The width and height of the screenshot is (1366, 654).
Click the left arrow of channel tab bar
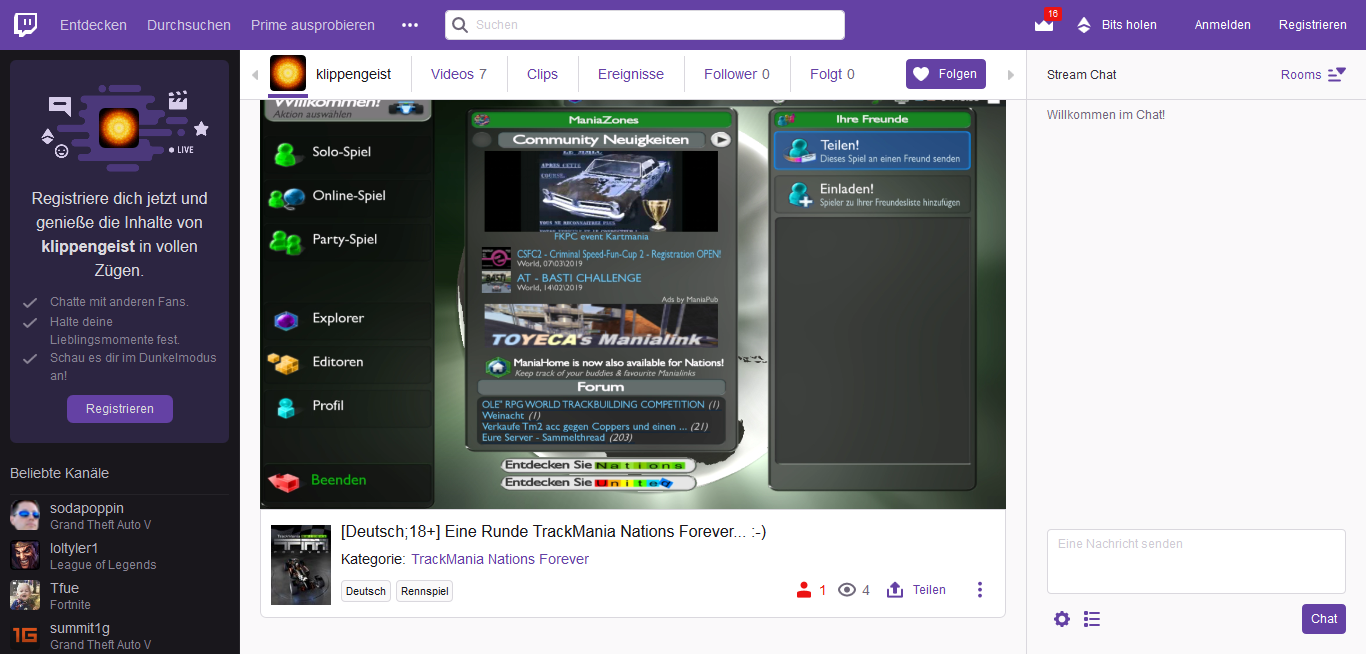click(x=255, y=75)
